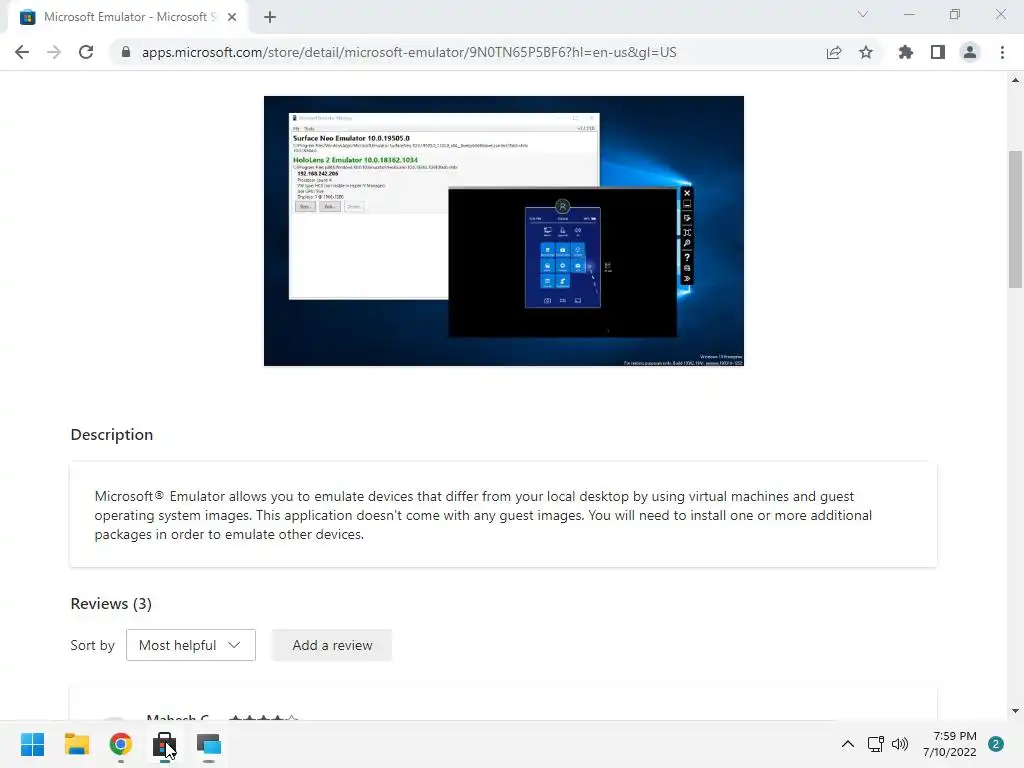Click the Description heading

coord(112,434)
